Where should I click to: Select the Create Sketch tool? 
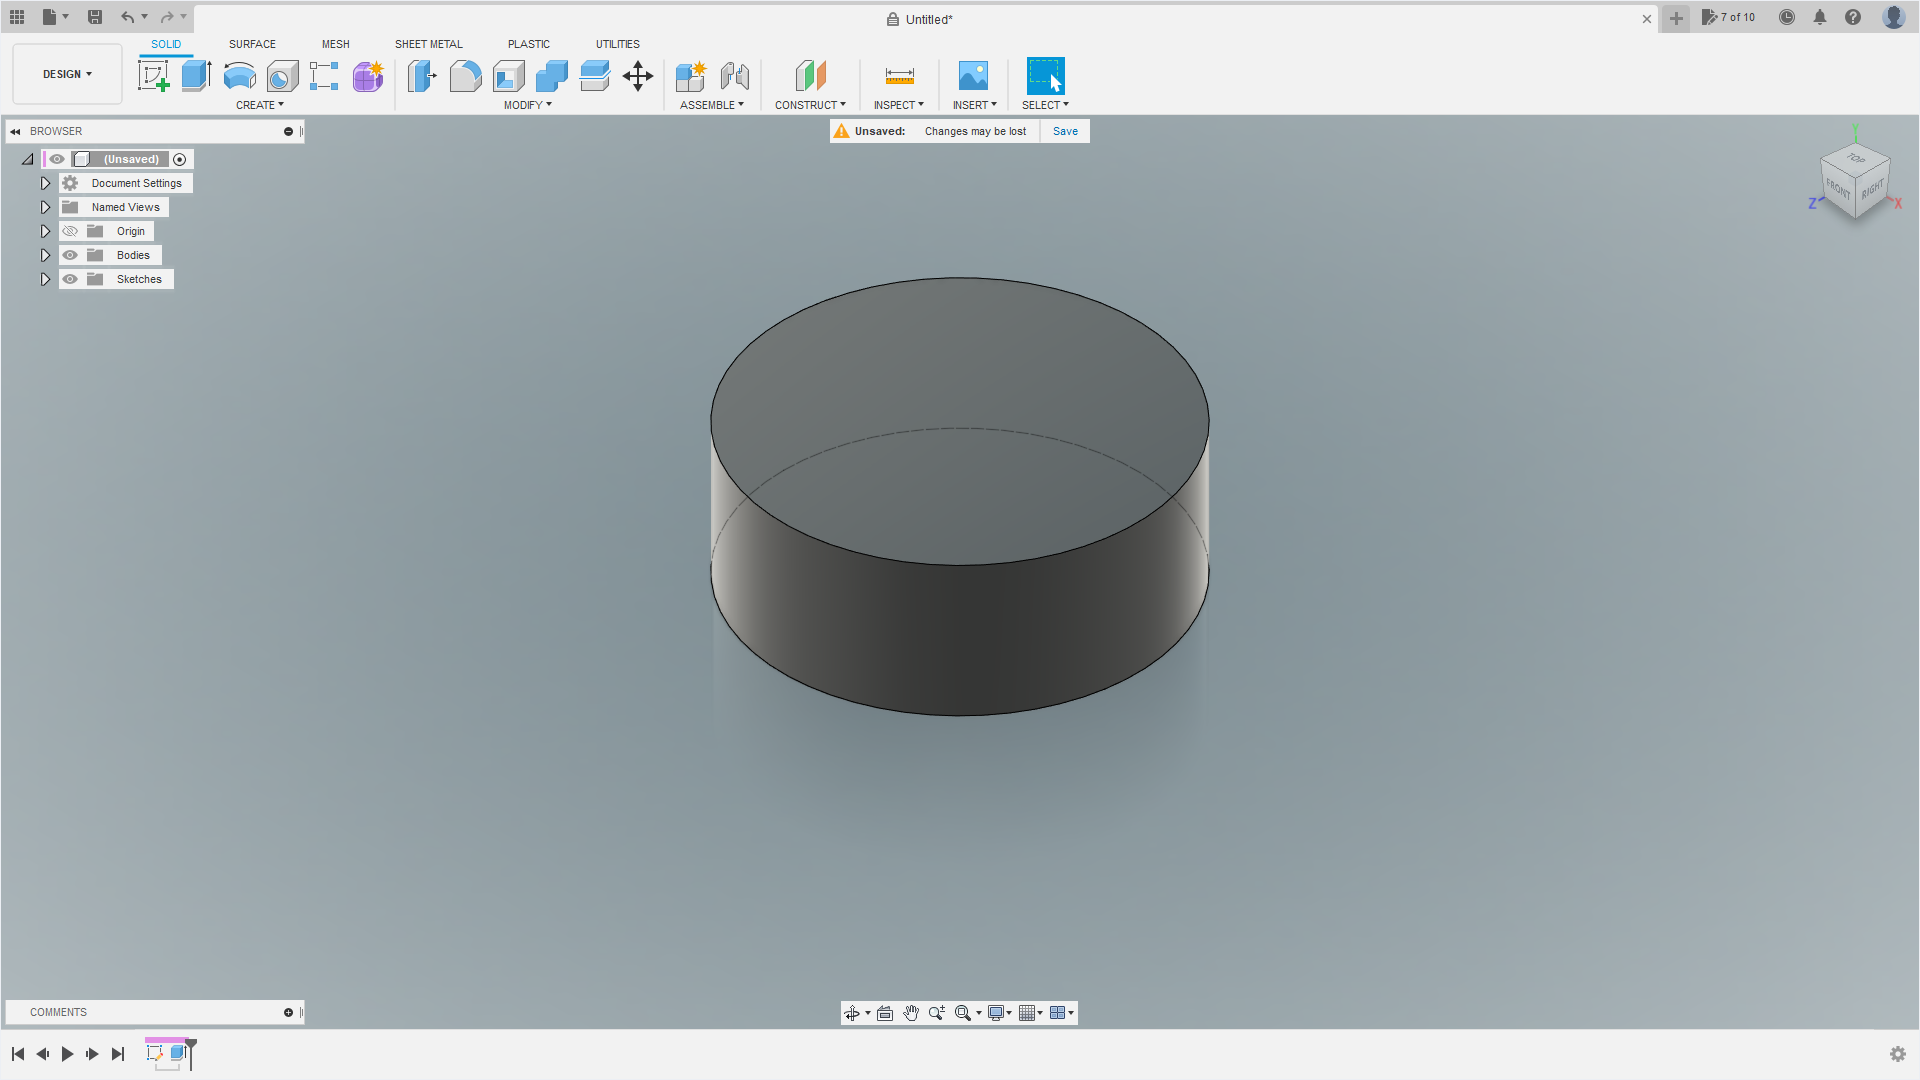click(x=153, y=76)
